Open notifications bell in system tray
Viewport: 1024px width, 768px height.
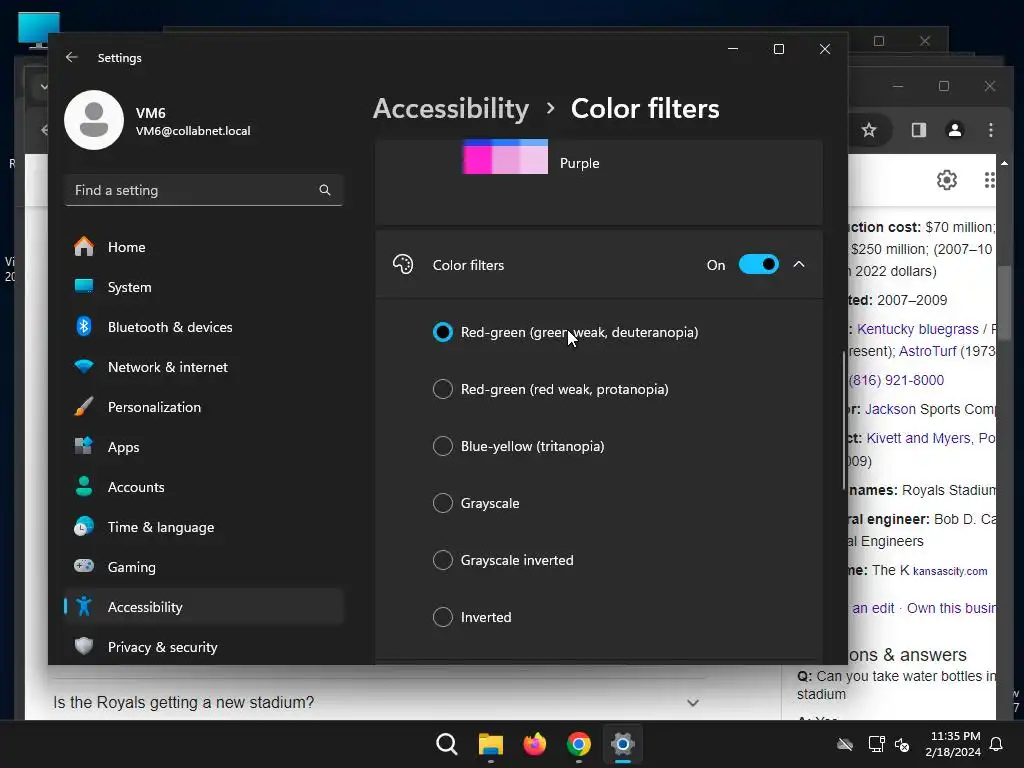click(x=997, y=744)
